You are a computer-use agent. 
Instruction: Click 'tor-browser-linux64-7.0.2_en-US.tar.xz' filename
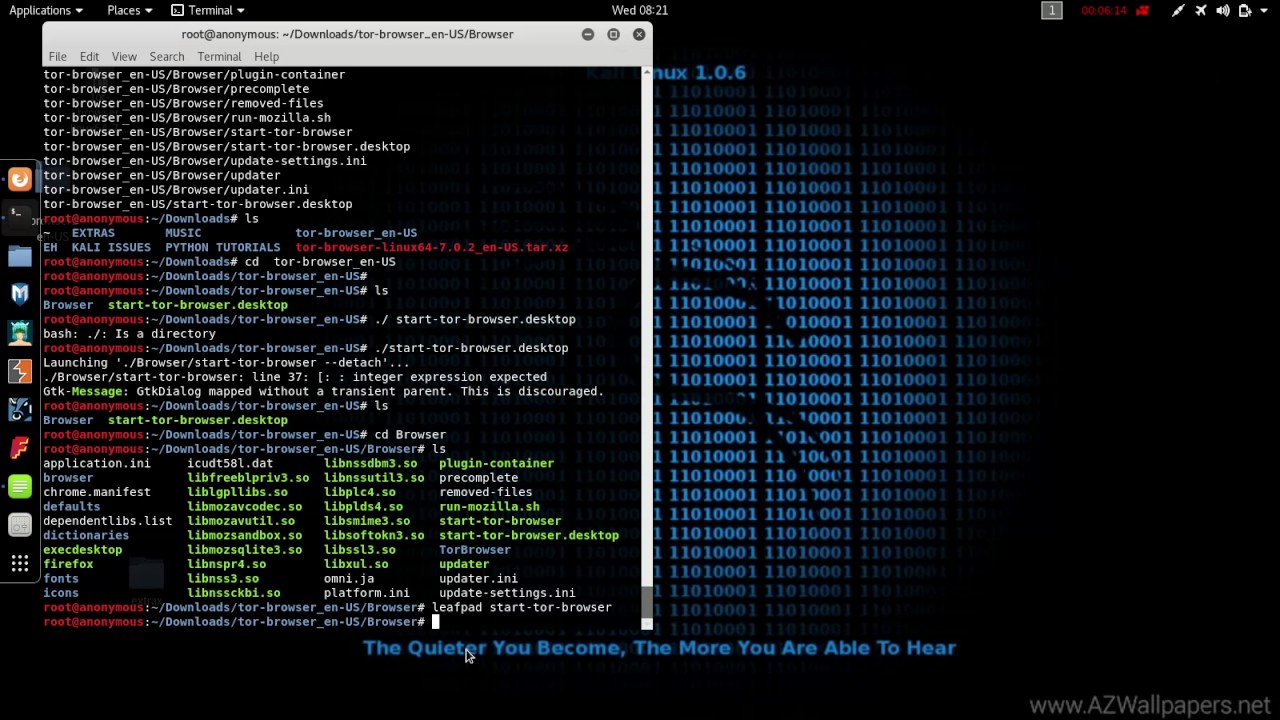coord(431,247)
